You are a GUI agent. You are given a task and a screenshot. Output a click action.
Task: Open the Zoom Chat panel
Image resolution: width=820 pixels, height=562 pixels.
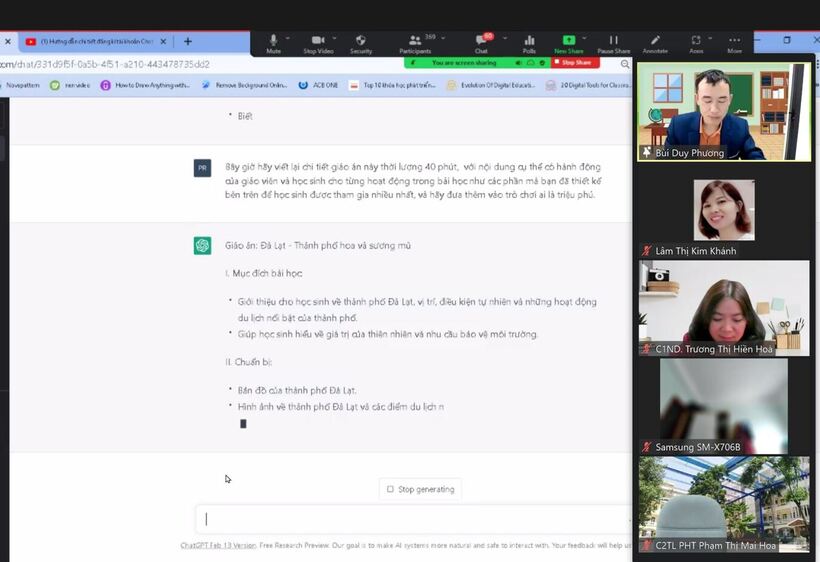[481, 41]
